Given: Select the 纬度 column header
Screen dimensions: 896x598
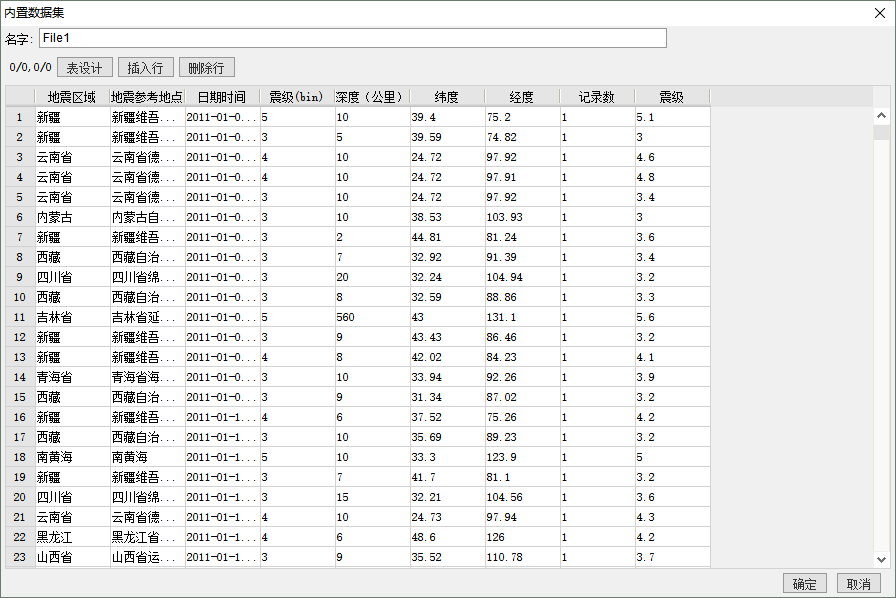Looking at the screenshot, I should click(x=447, y=97).
